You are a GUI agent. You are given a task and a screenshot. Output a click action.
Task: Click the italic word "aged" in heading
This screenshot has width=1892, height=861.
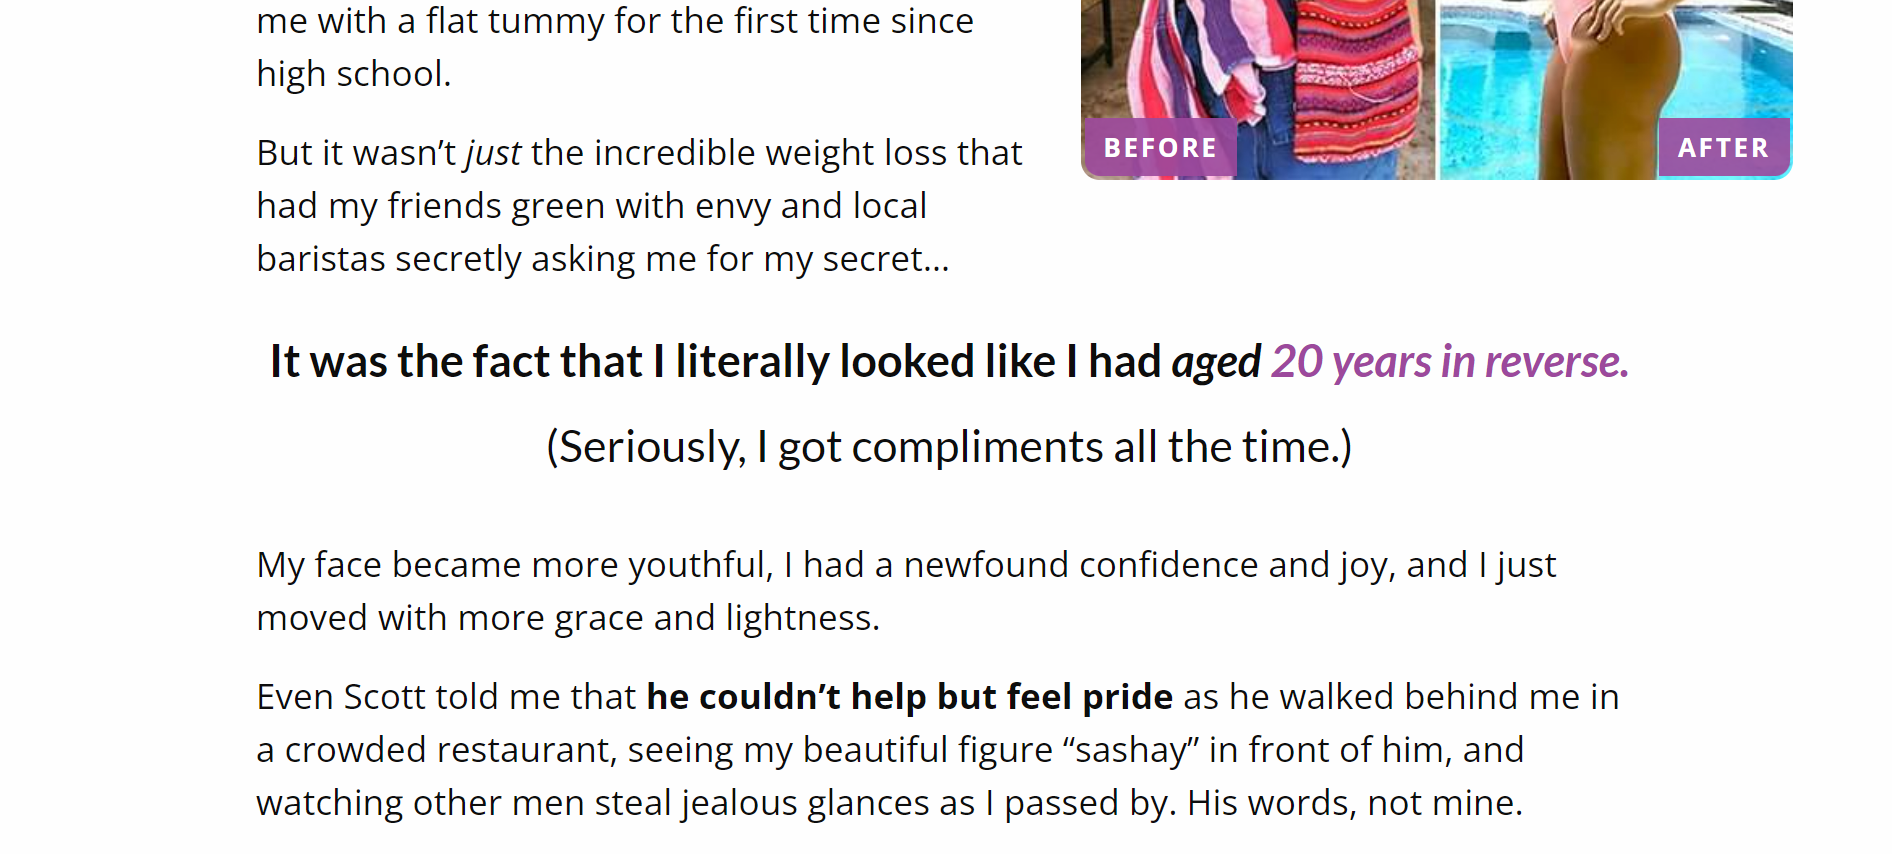[x=1216, y=363]
